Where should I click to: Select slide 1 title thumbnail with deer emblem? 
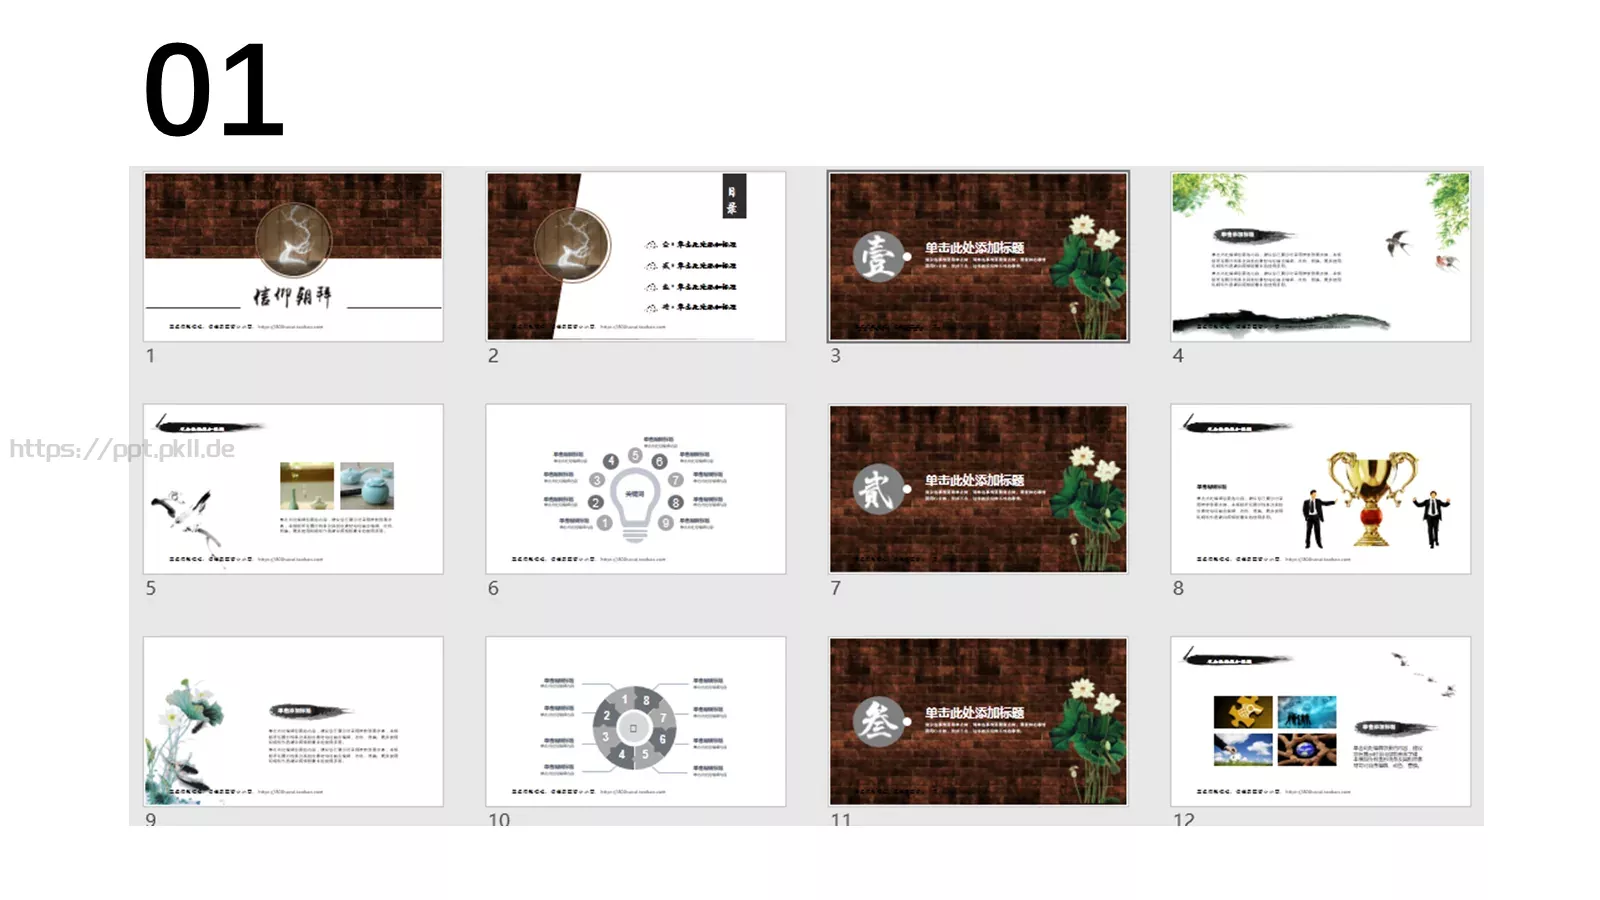(293, 257)
